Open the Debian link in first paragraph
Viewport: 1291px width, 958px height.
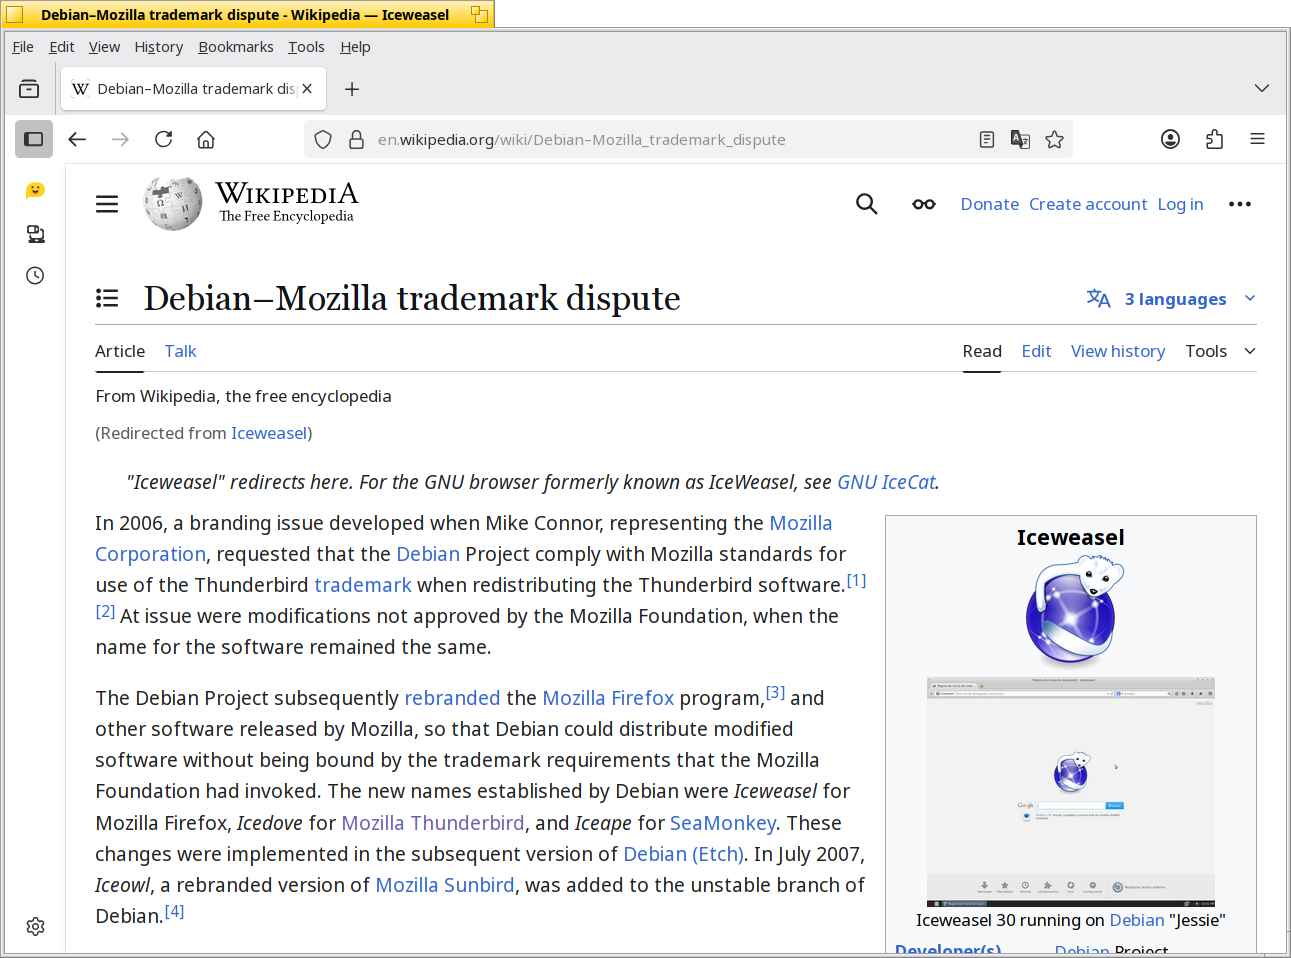click(x=428, y=554)
